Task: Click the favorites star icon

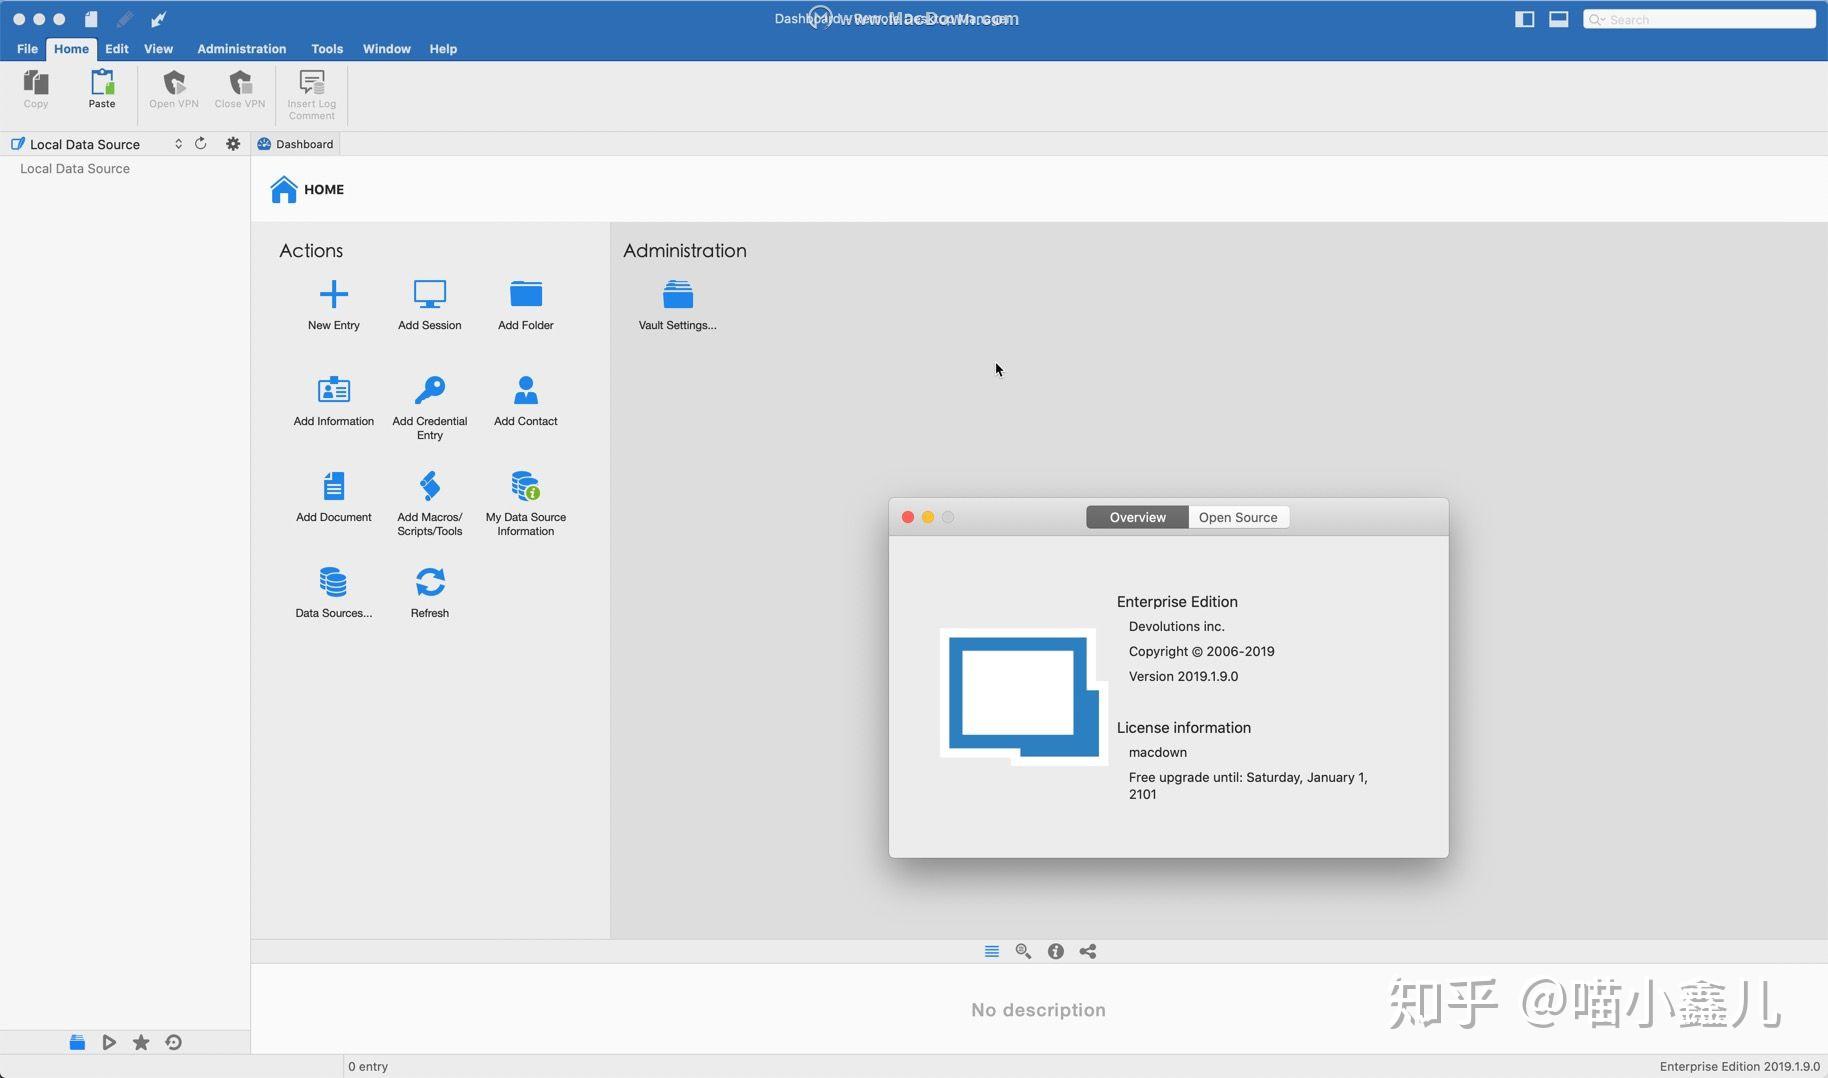Action: click(141, 1042)
